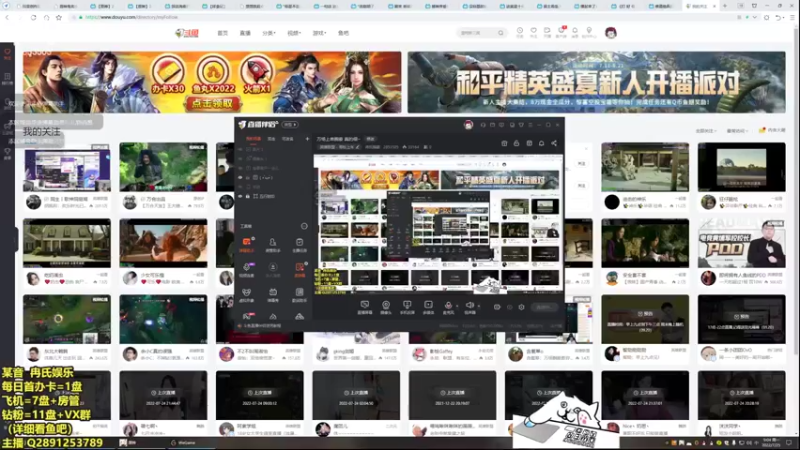Expand the 视频 dropdown in navbar
The image size is (800, 450).
294,33
